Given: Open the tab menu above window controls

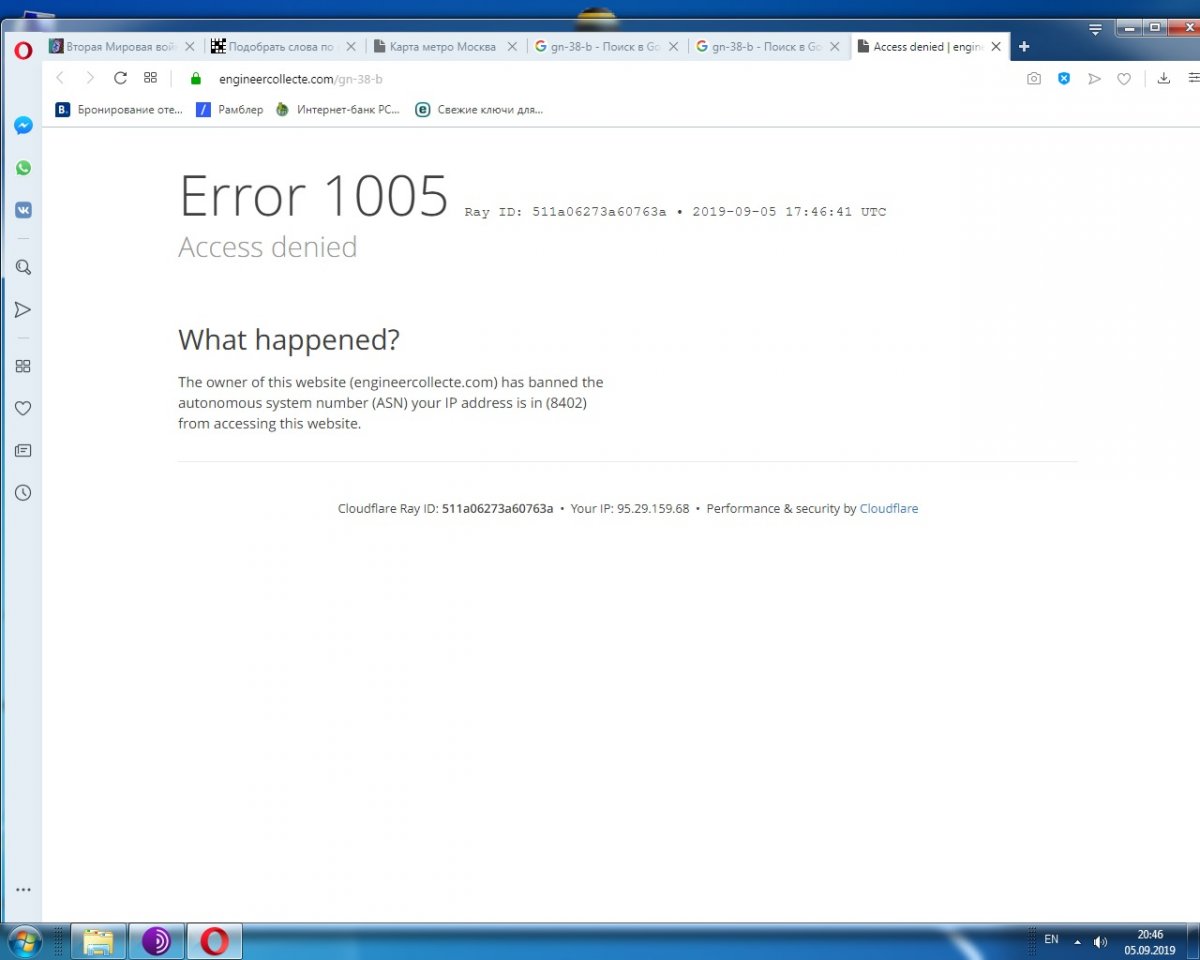Looking at the screenshot, I should (x=1096, y=30).
